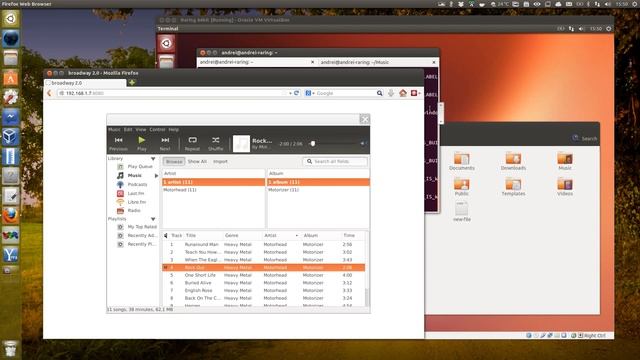Screen dimensions: 640x360
Task: Sort tracks by the Time column header
Action: point(352,236)
